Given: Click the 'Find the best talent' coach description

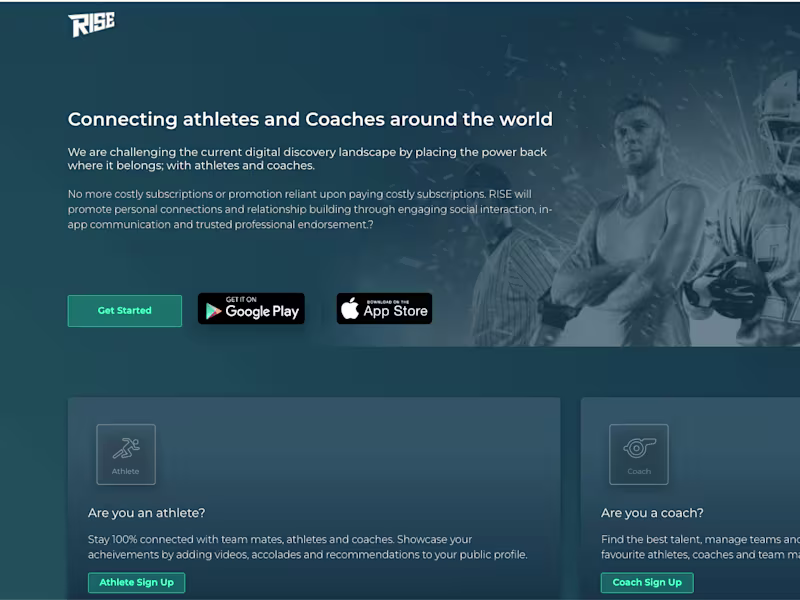Looking at the screenshot, I should [700, 547].
